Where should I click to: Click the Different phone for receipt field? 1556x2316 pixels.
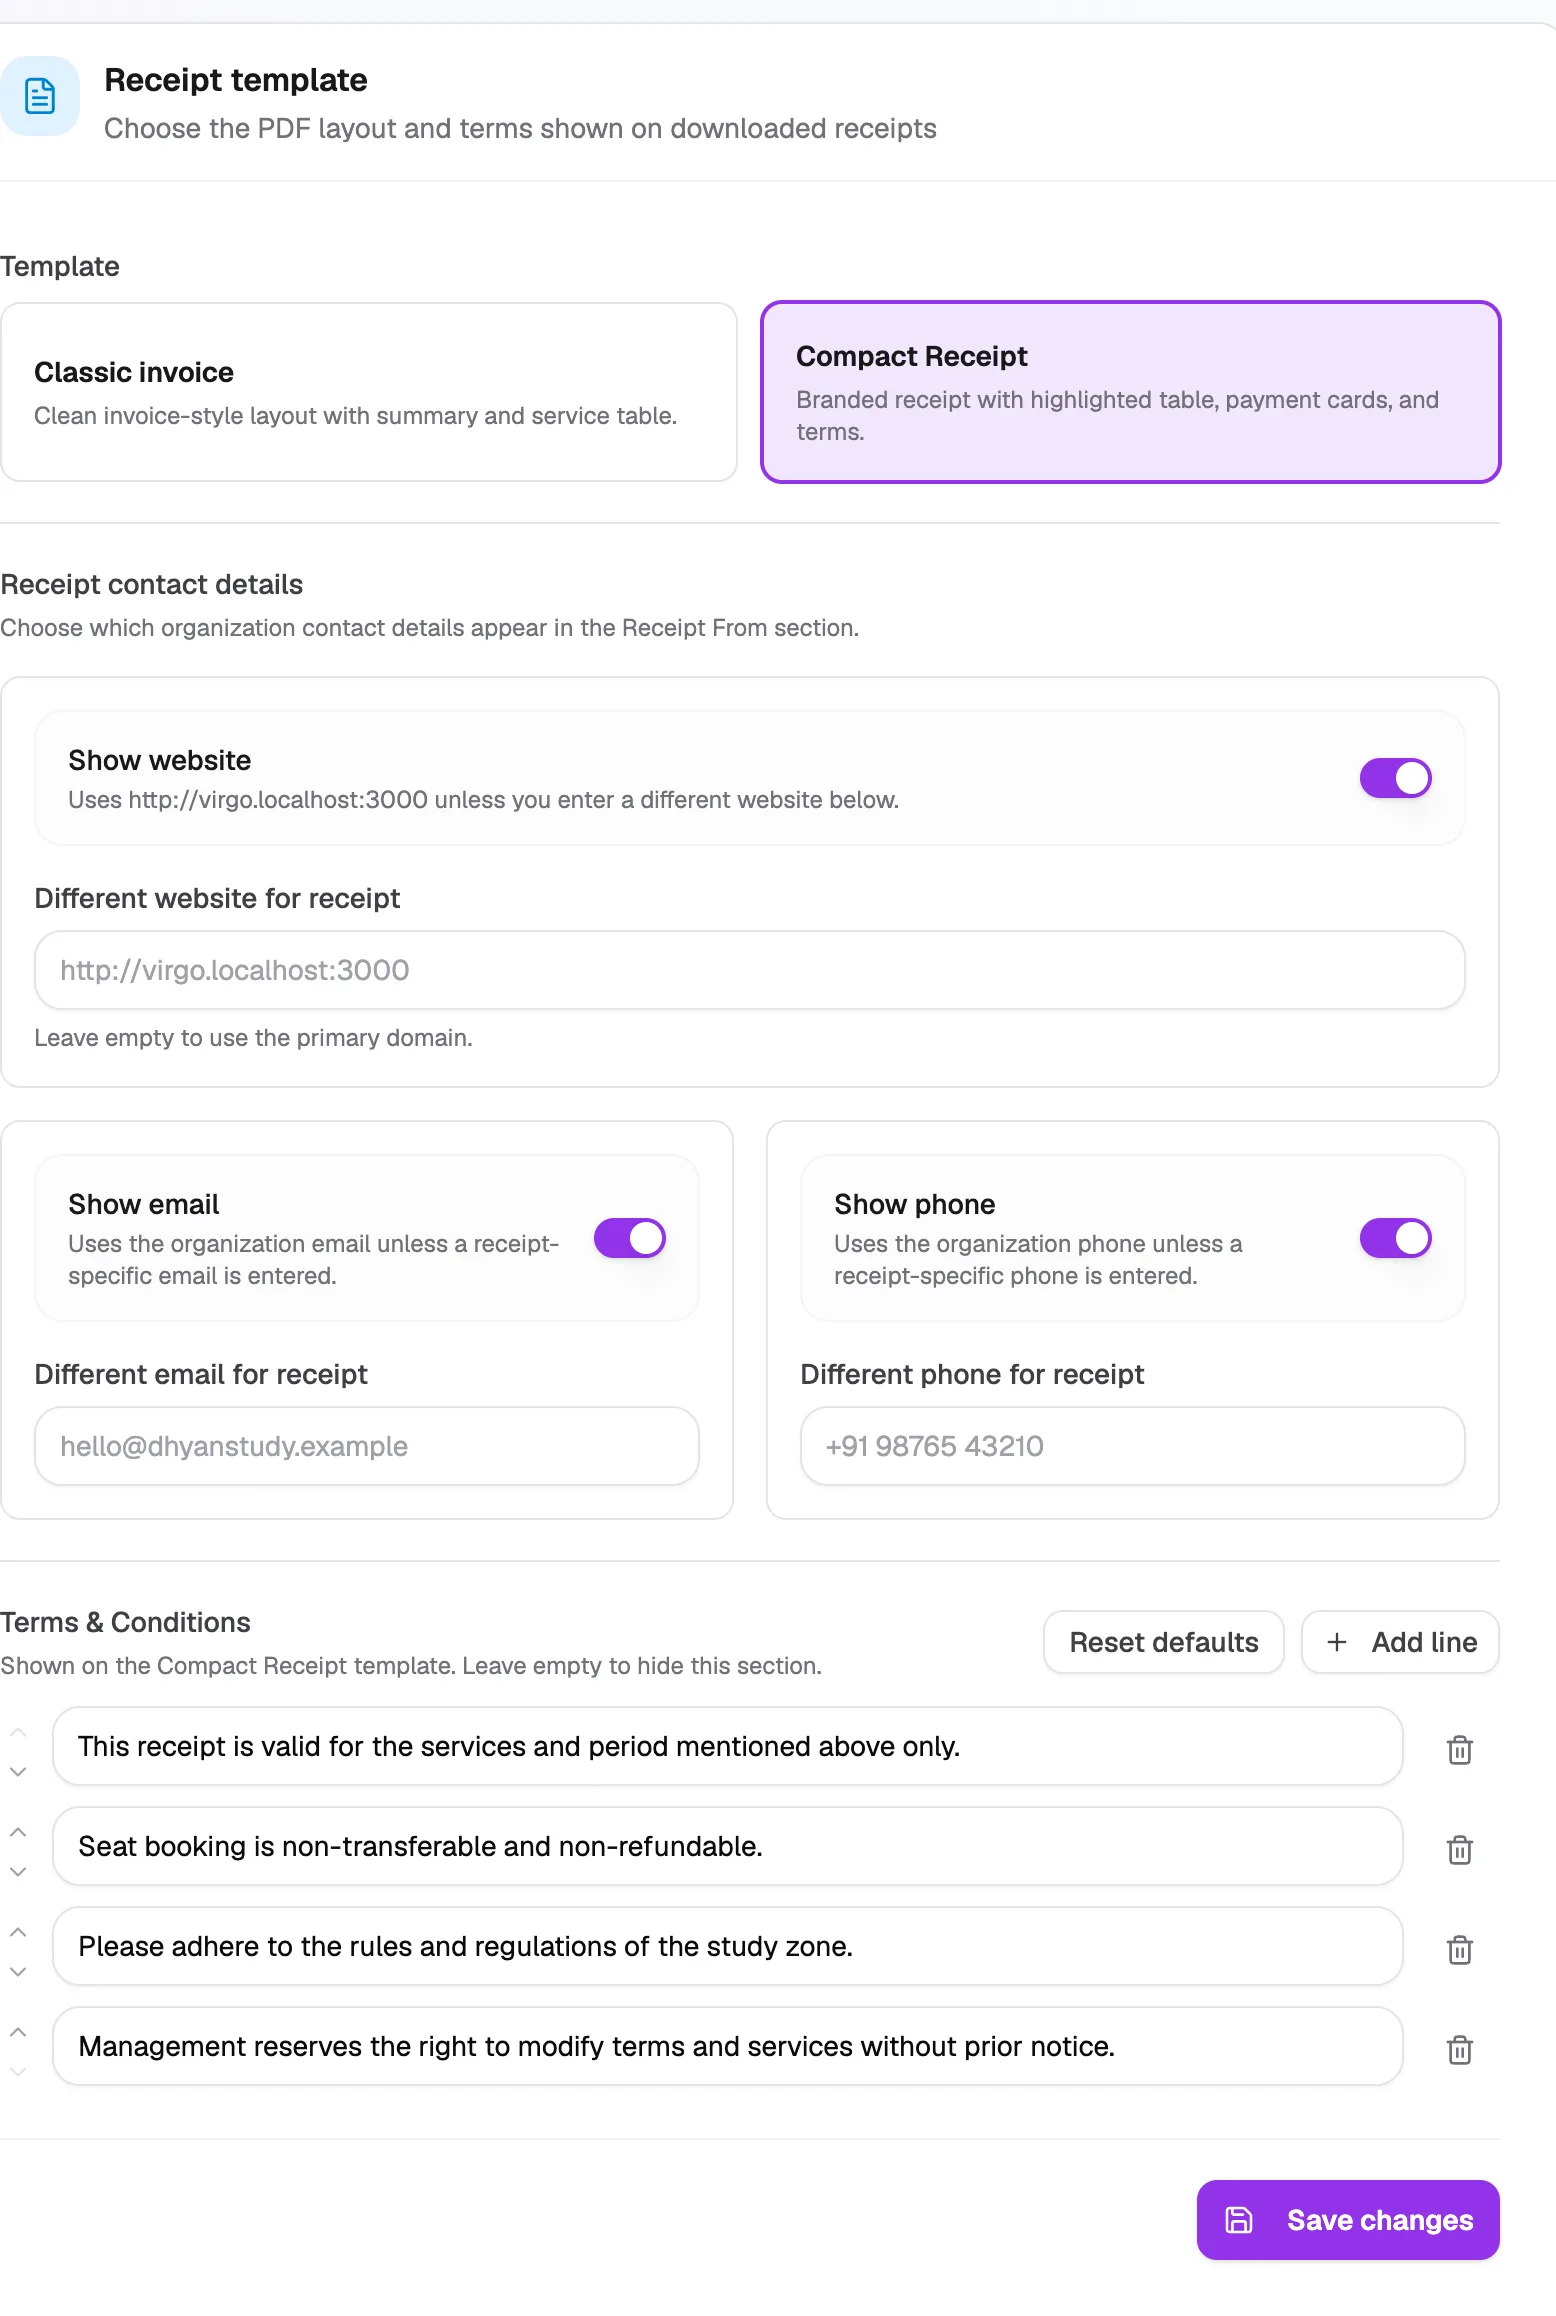pos(1133,1446)
